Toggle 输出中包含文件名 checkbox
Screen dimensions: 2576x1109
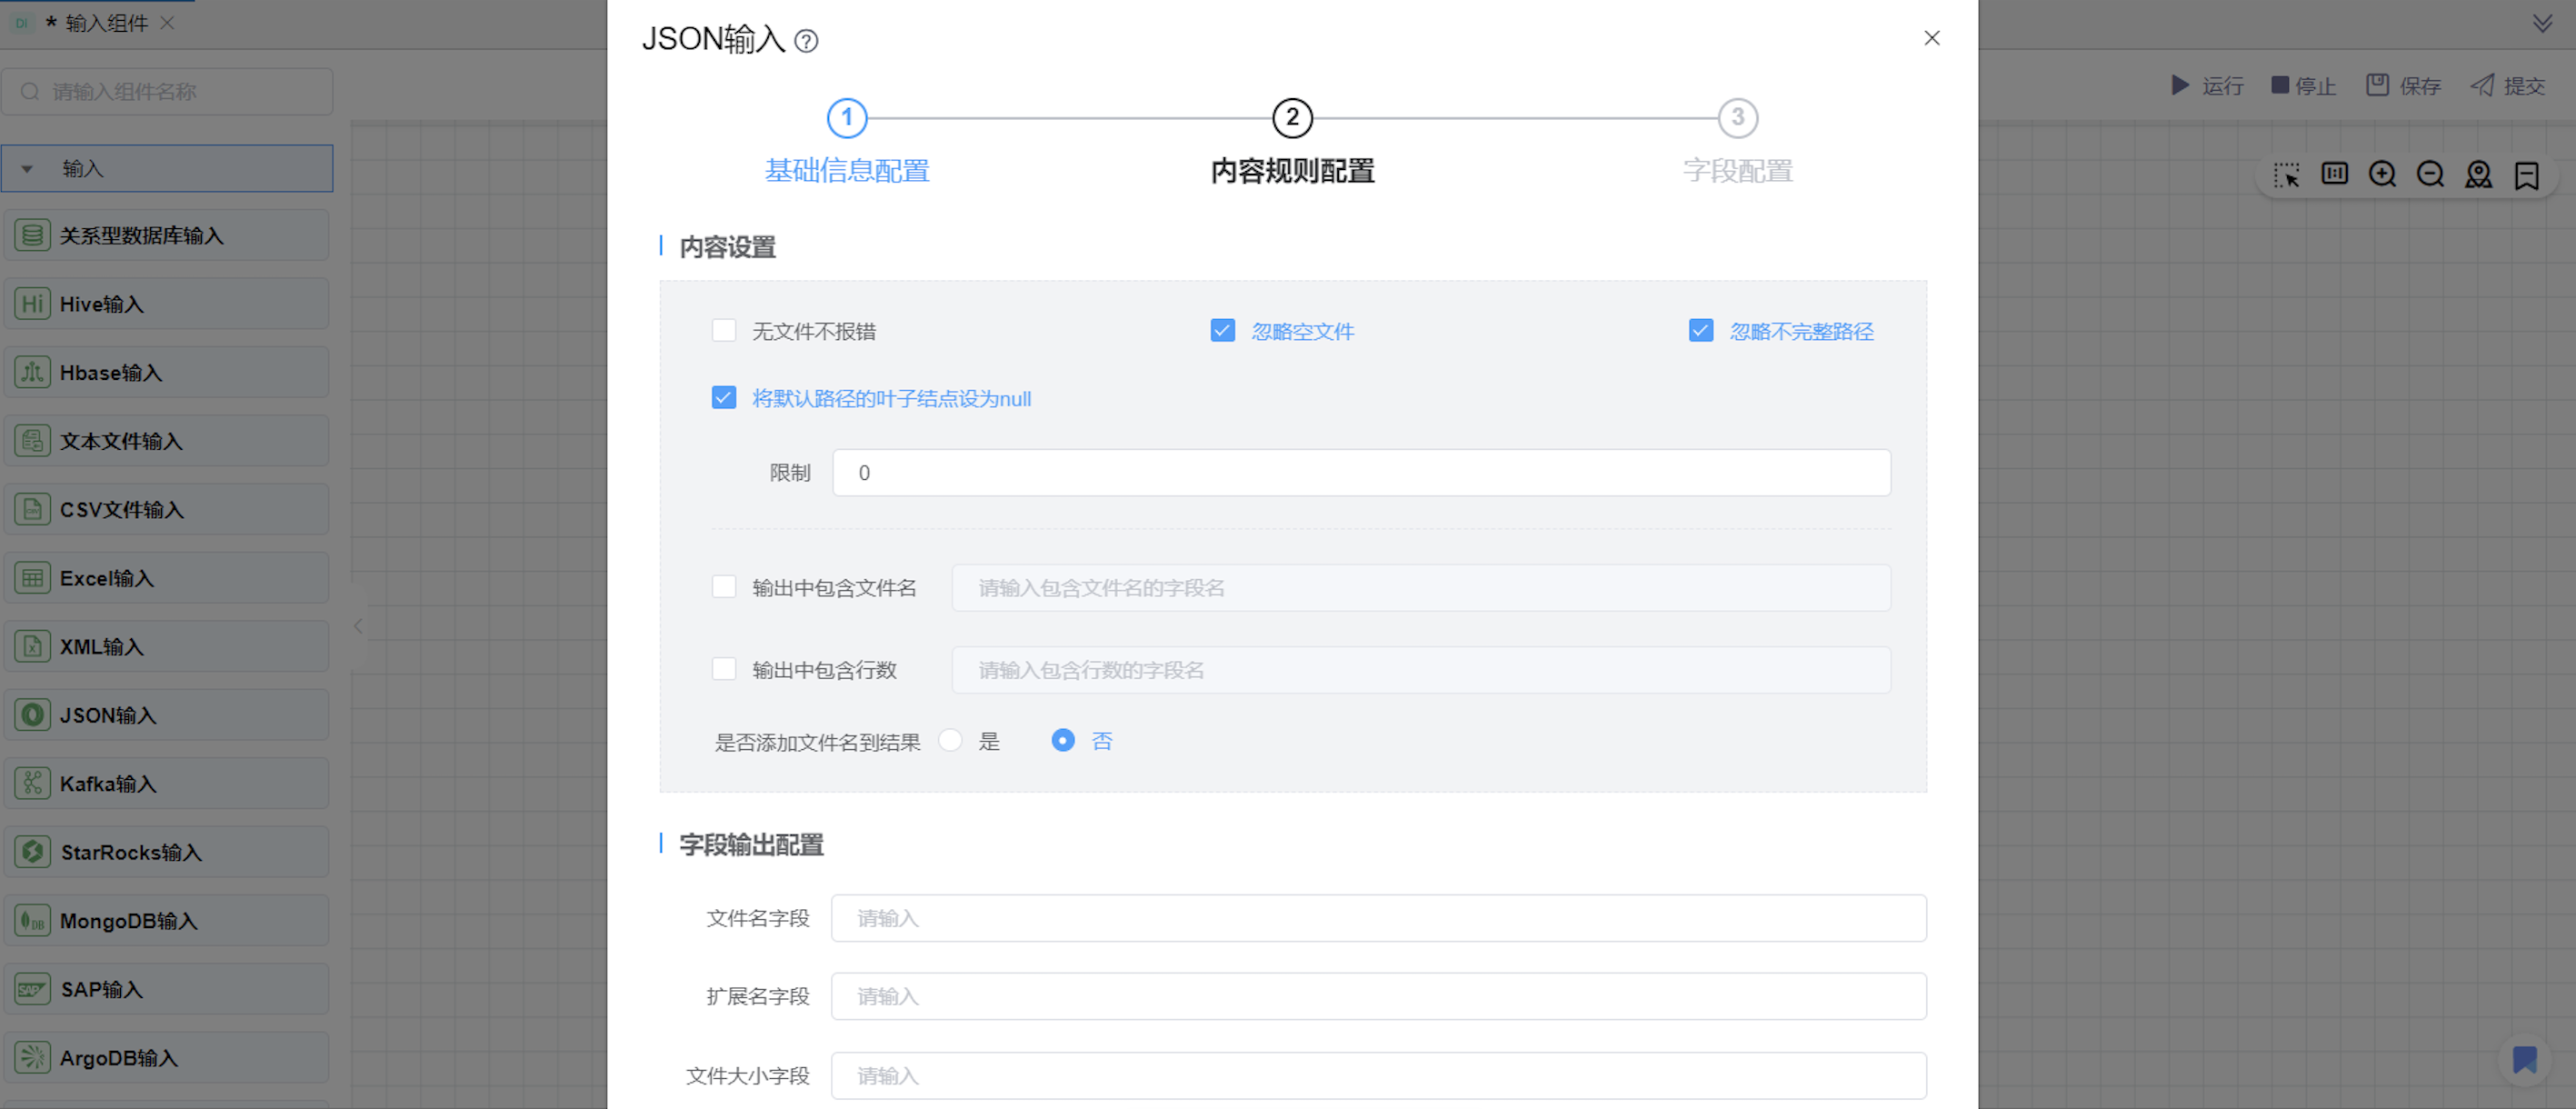[724, 587]
